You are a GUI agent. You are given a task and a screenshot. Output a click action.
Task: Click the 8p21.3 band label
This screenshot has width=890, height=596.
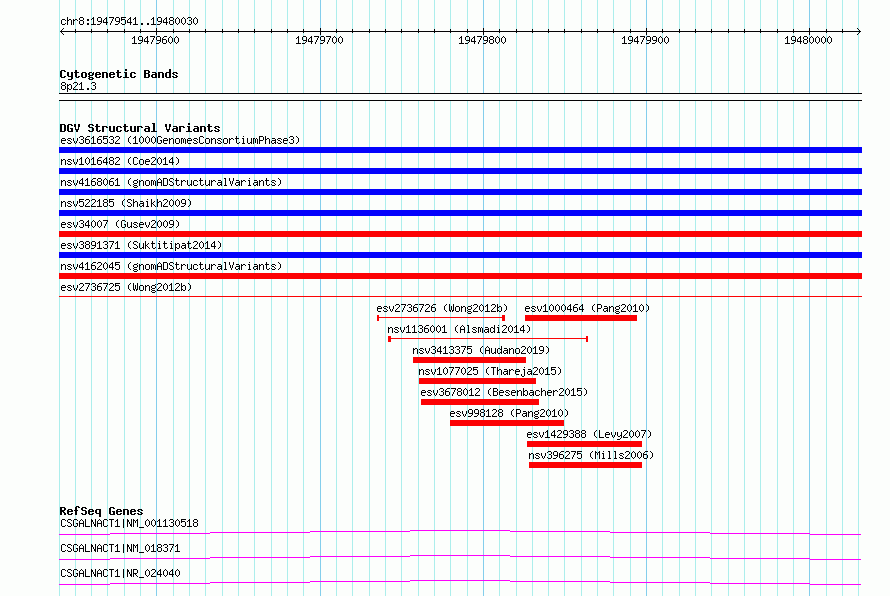pyautogui.click(x=78, y=86)
